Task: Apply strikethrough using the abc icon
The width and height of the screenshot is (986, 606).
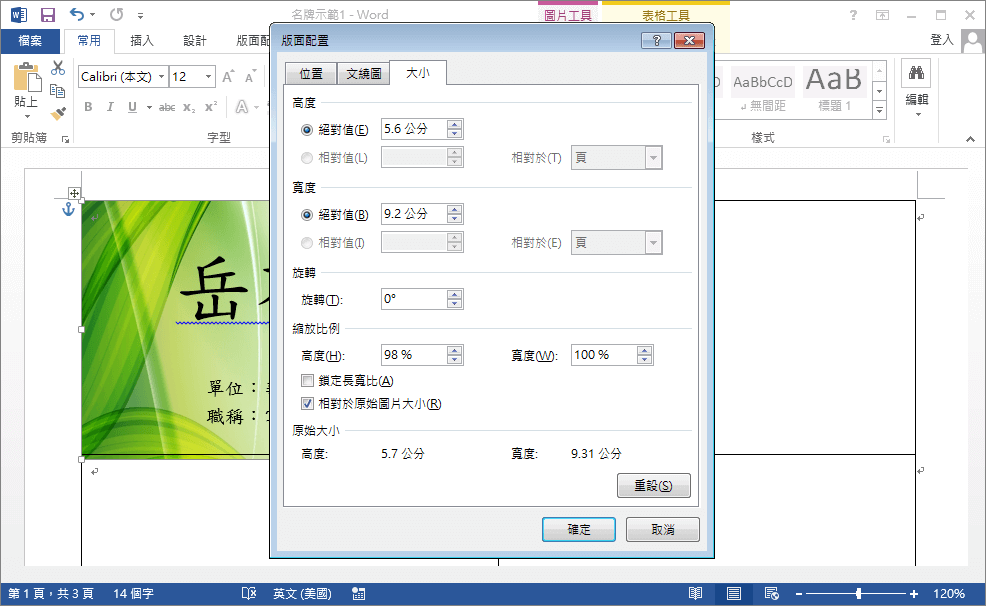Action: (168, 107)
